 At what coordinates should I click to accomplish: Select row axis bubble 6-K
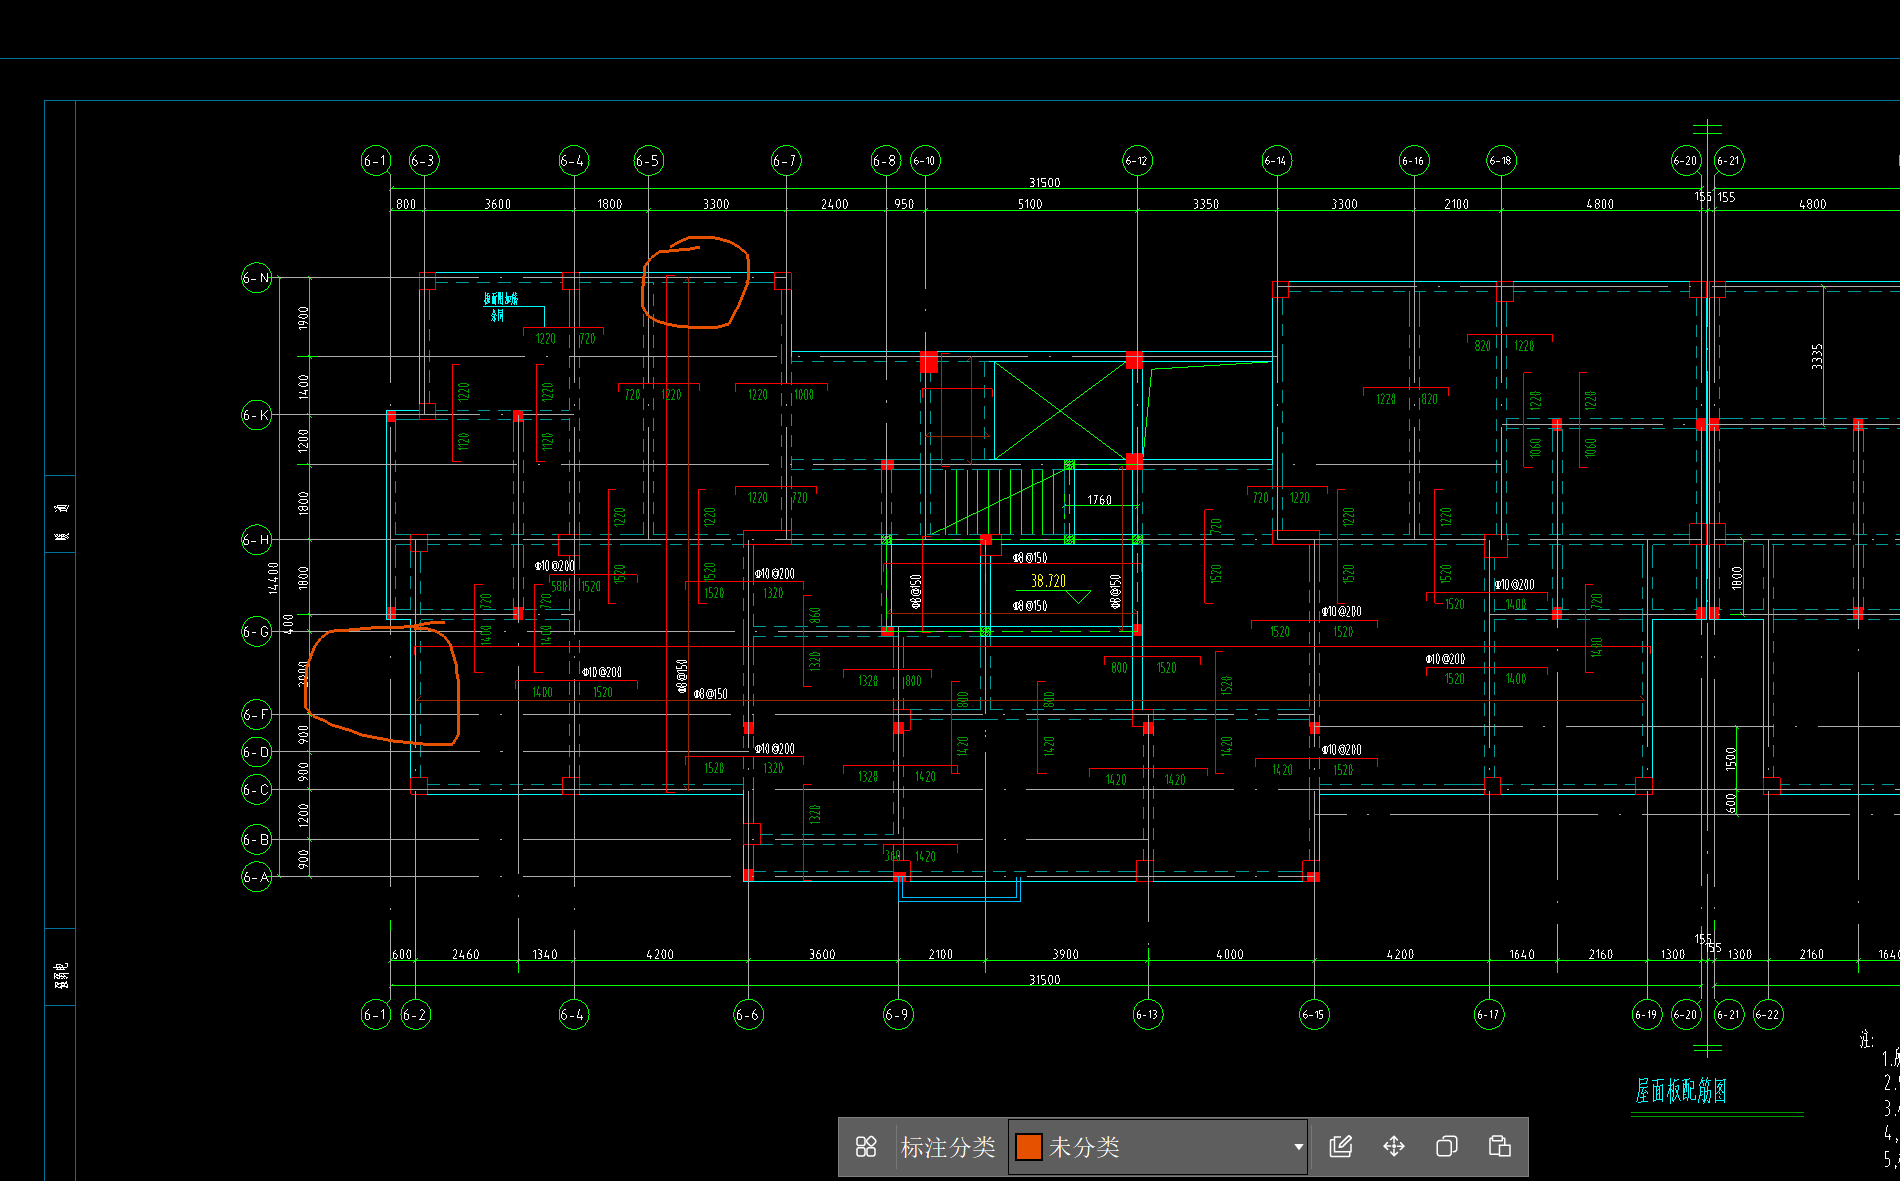[x=257, y=415]
